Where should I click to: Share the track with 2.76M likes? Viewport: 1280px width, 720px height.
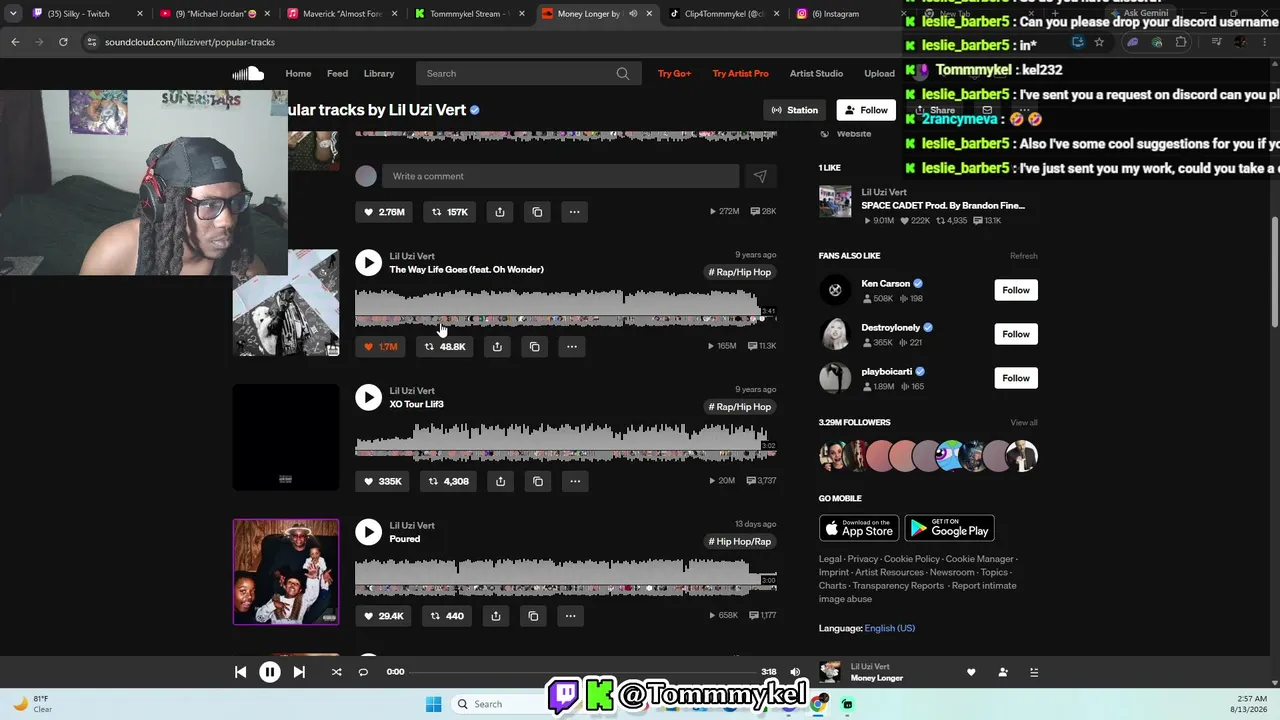click(500, 212)
